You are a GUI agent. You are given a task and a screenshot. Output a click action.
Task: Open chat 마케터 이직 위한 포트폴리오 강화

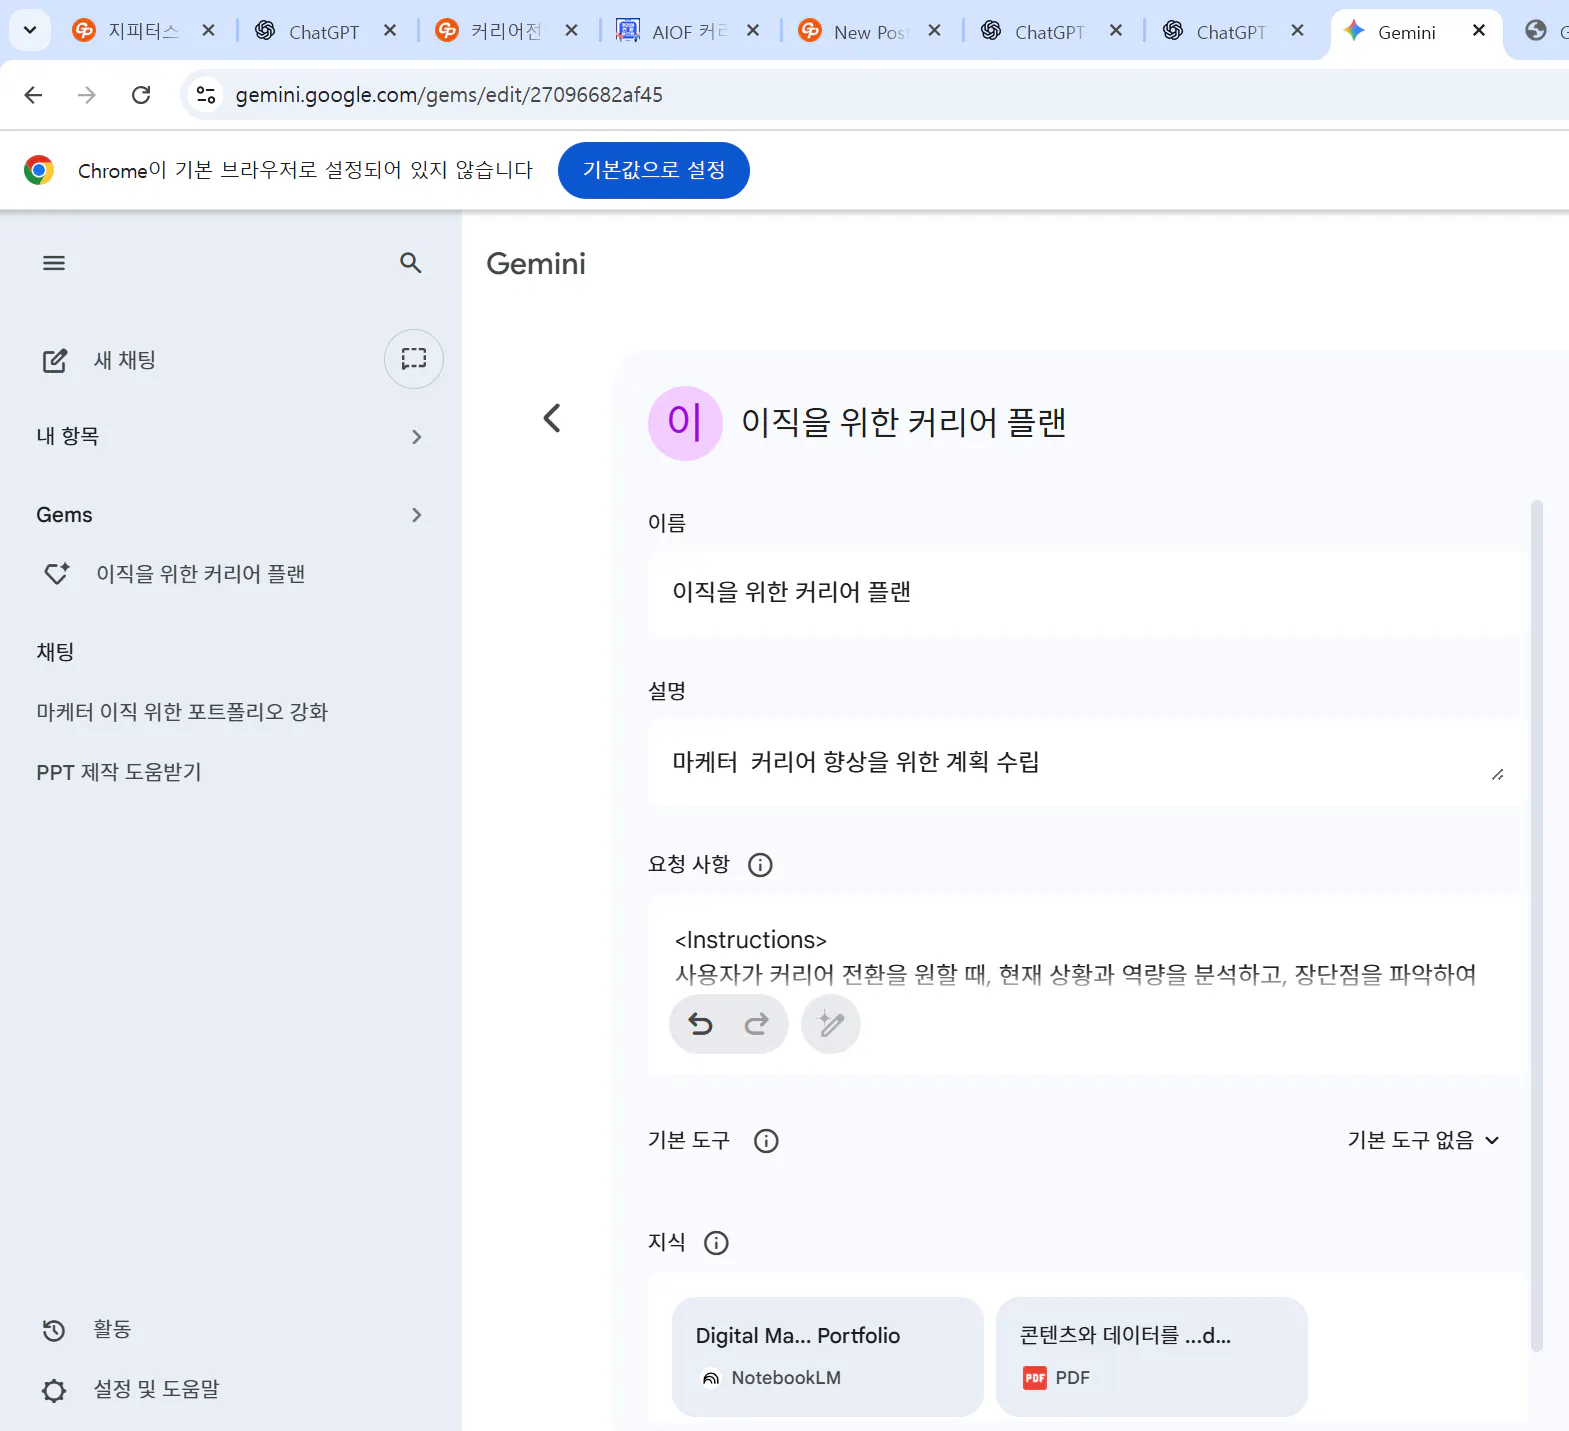pos(182,712)
